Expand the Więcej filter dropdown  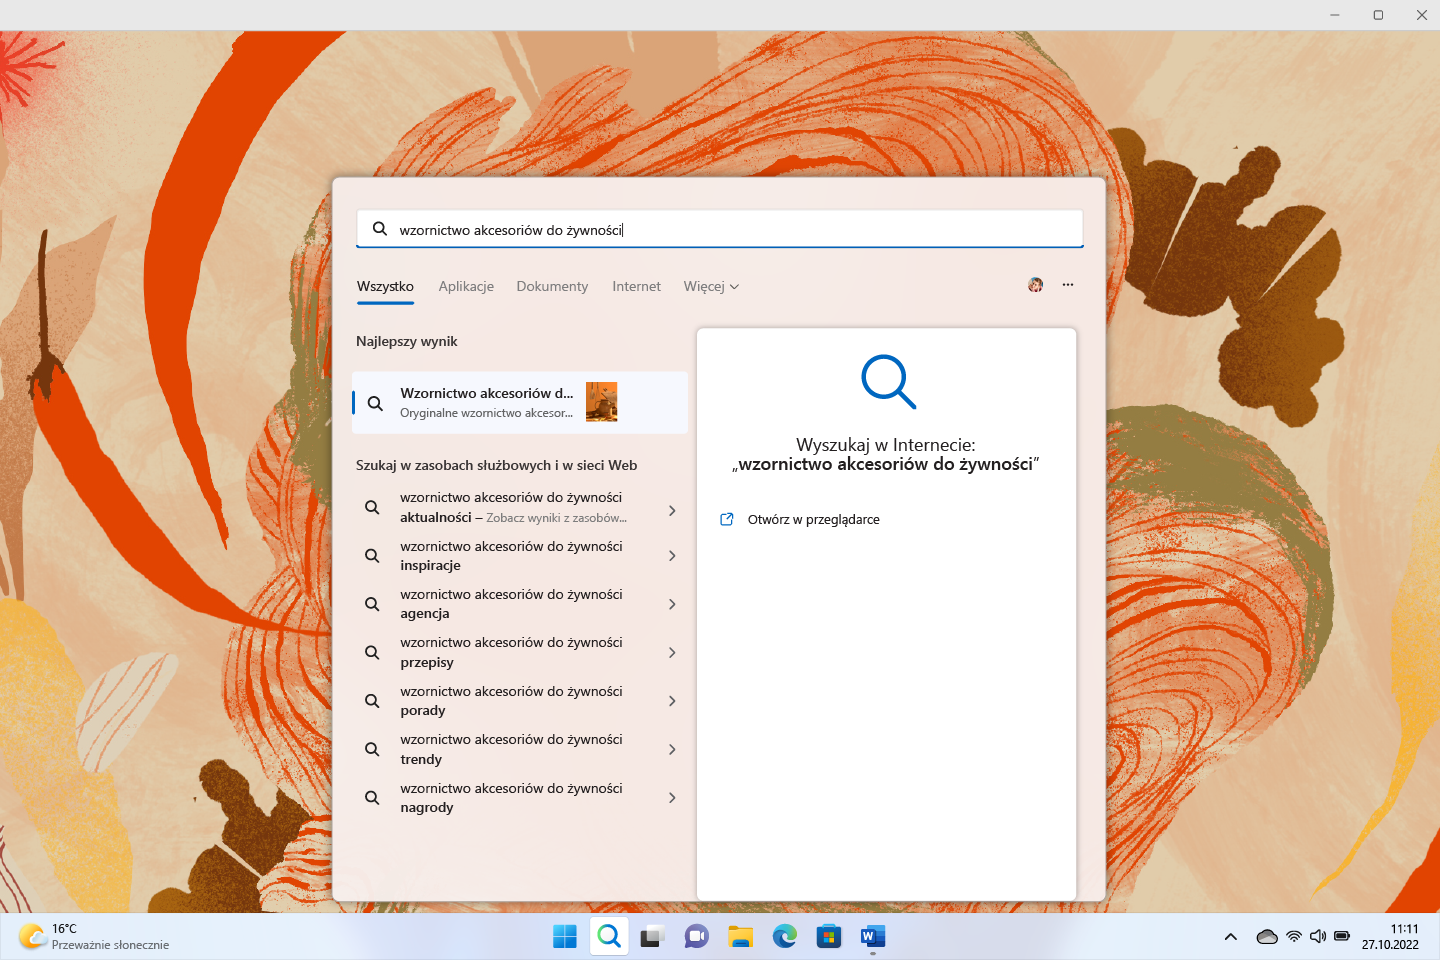pos(711,287)
